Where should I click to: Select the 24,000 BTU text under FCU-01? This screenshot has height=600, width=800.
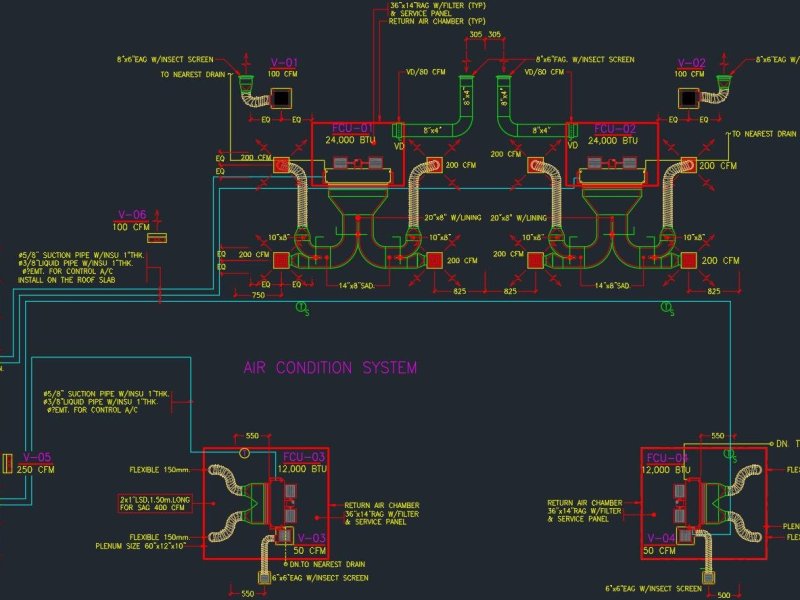(x=350, y=140)
